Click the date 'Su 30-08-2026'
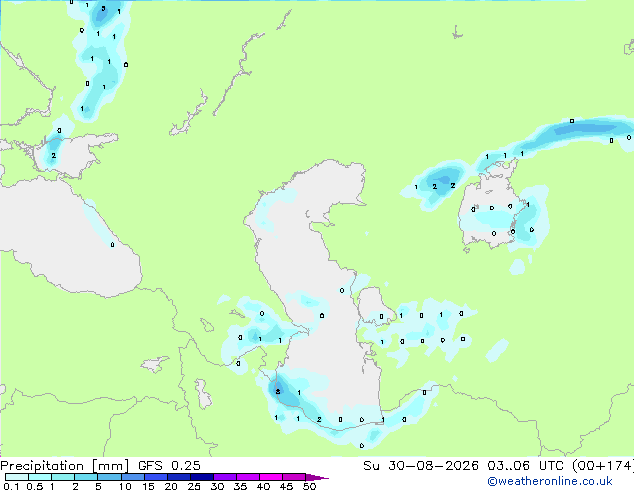The image size is (634, 490). click(421, 466)
